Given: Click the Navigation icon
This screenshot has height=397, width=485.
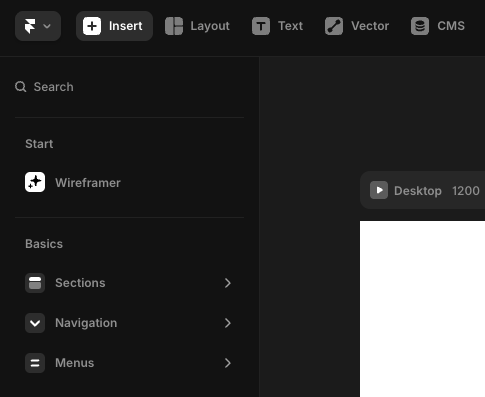Looking at the screenshot, I should point(35,323).
